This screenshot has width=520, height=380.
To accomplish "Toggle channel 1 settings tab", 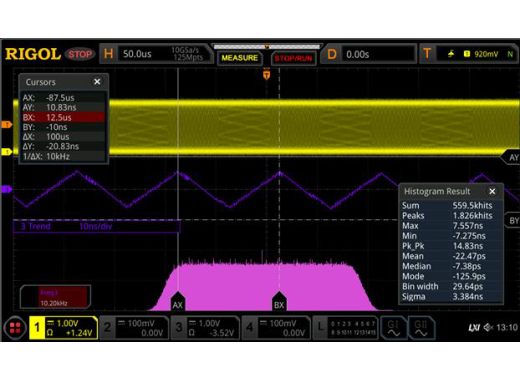I will pyautogui.click(x=63, y=328).
